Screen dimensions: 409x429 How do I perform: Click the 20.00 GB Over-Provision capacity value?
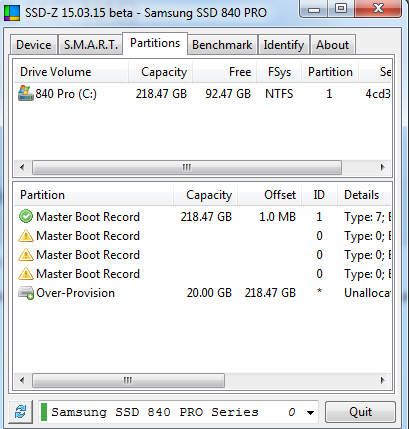tap(209, 293)
